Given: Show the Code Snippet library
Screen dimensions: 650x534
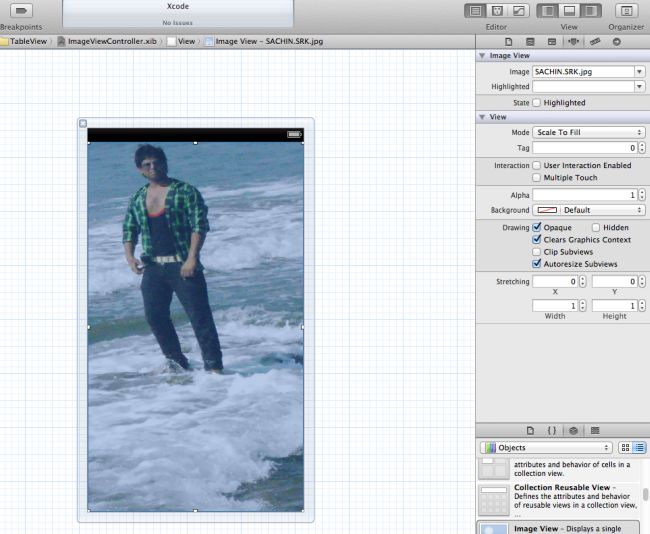Looking at the screenshot, I should (552, 430).
